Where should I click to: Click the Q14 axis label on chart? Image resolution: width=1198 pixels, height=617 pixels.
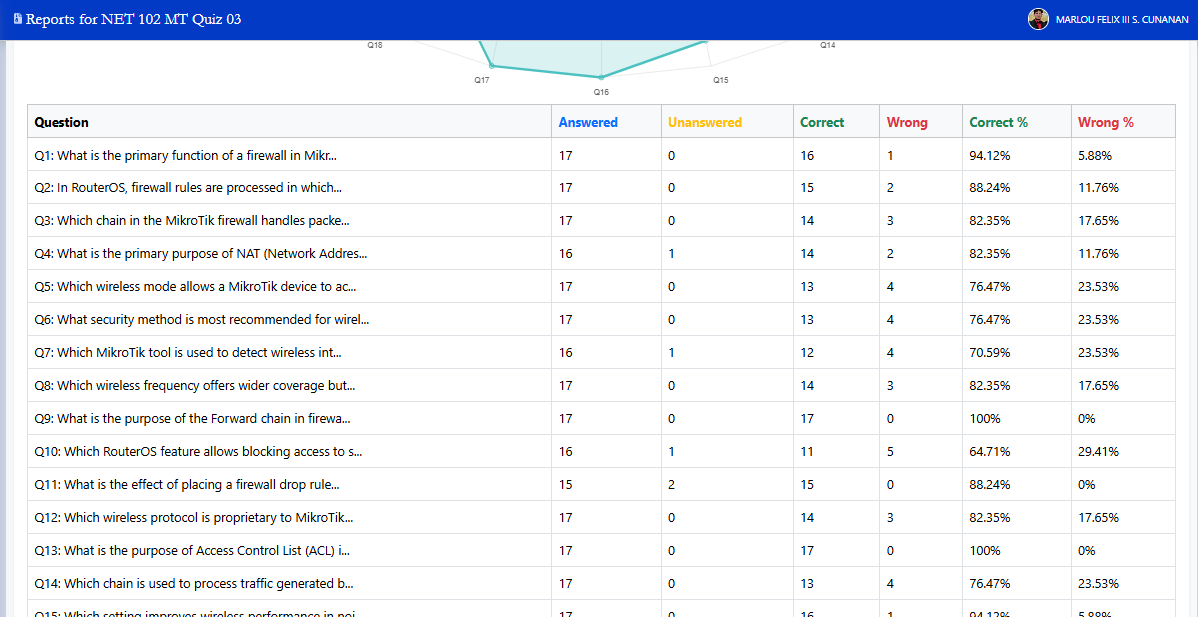(828, 45)
